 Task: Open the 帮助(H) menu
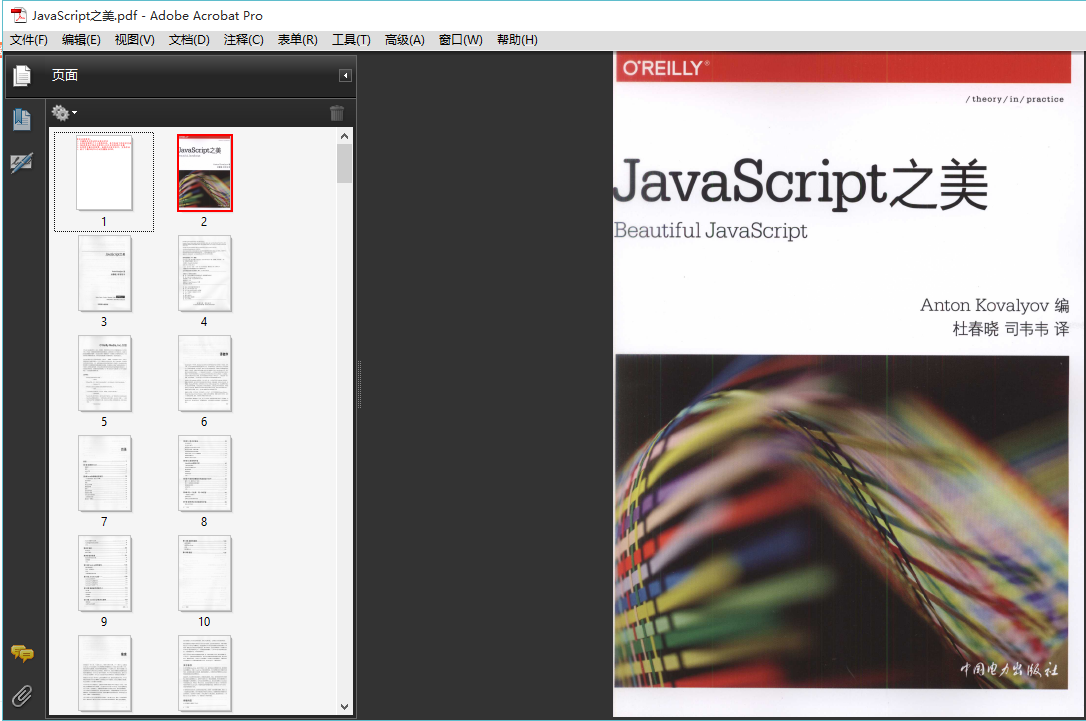pos(517,40)
